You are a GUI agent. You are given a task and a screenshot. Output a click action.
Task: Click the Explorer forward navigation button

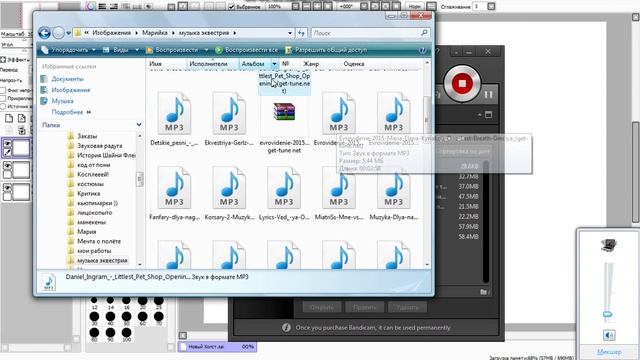(x=59, y=33)
